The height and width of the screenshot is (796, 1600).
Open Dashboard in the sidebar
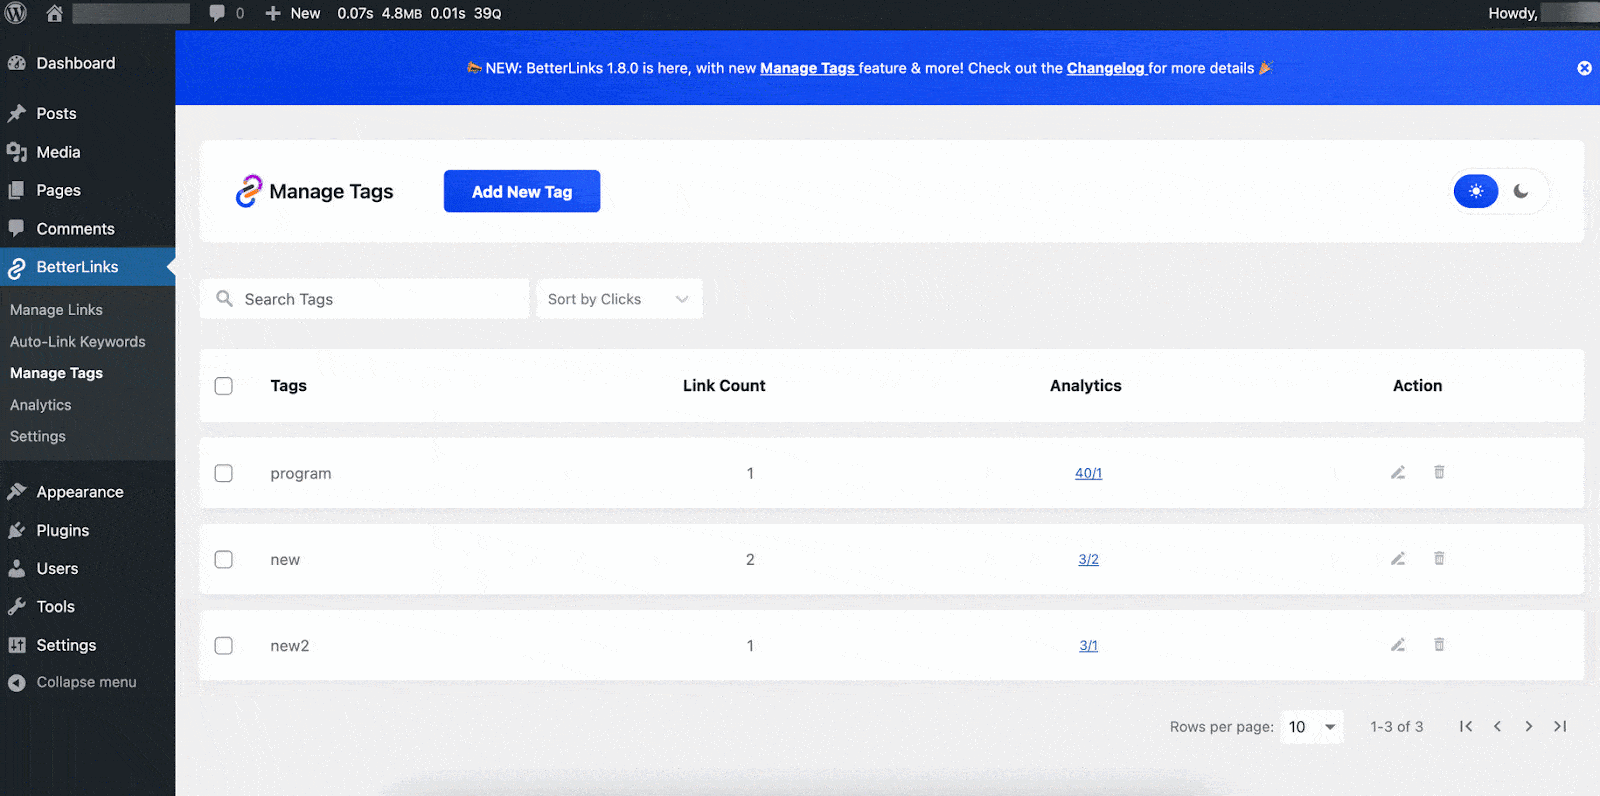pyautogui.click(x=87, y=63)
